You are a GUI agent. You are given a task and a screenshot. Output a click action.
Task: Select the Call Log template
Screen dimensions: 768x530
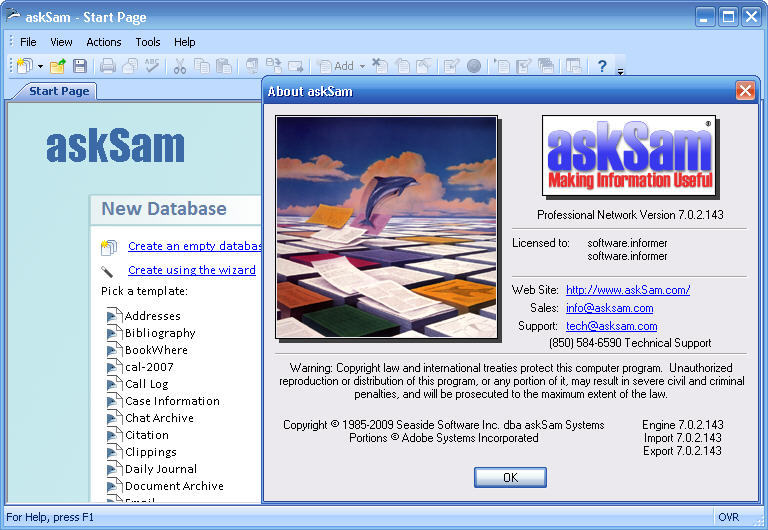pos(146,384)
